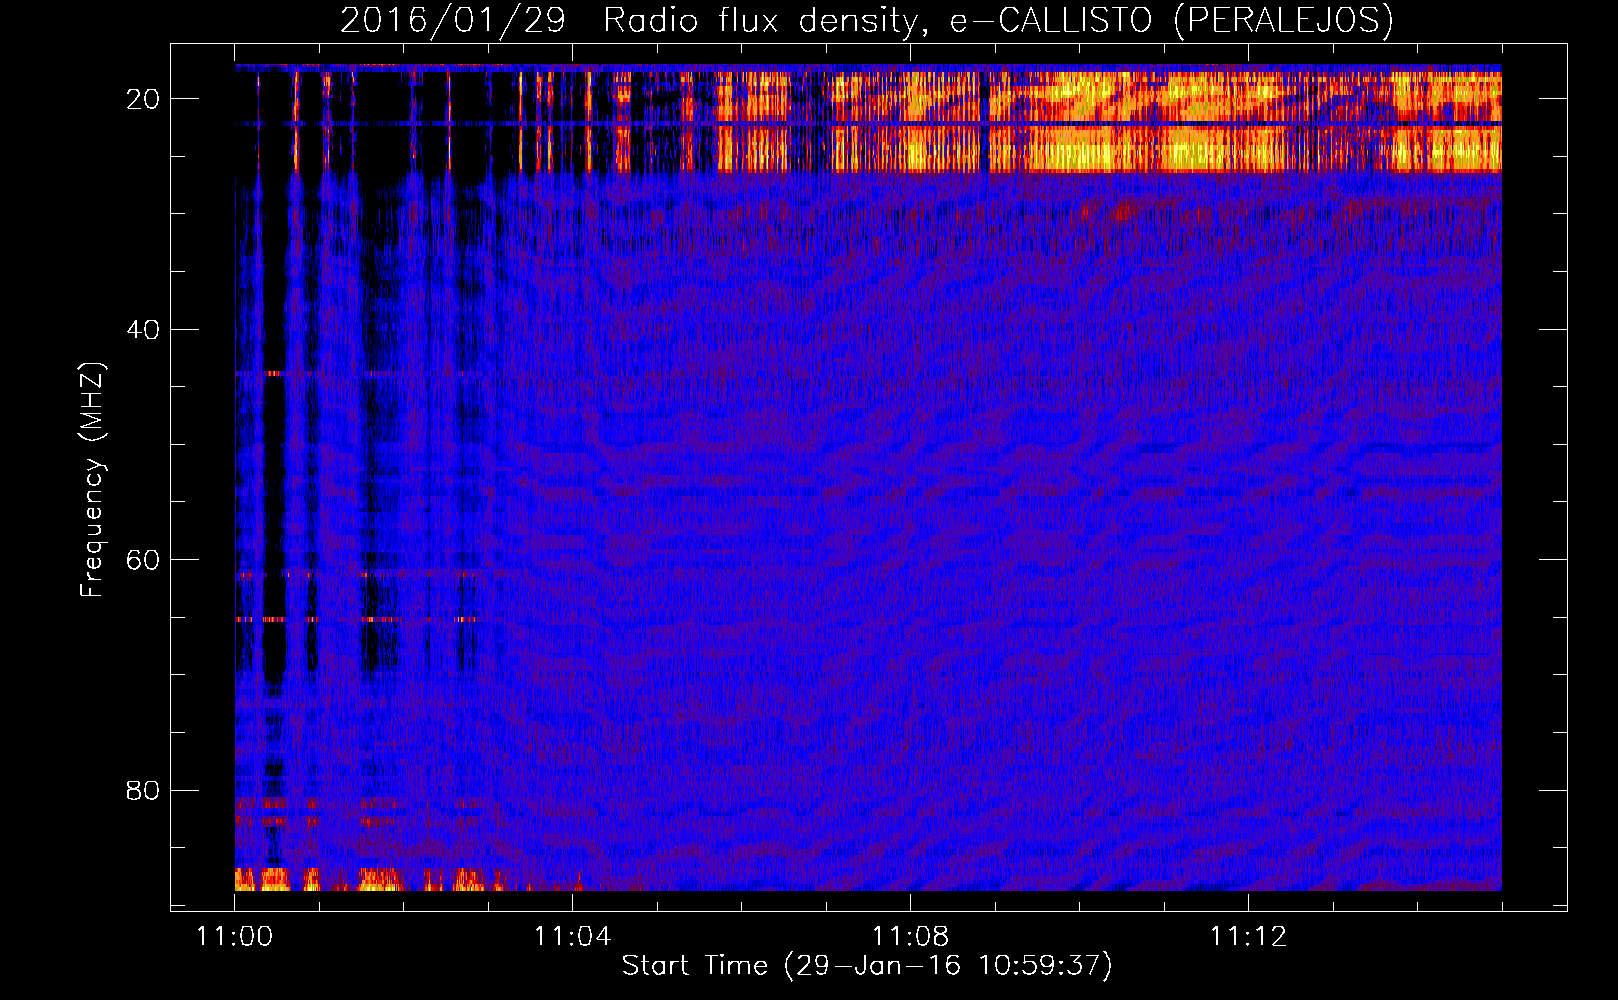The image size is (1618, 1000).
Task: Click the 'Start Time (29-Jan-16 10:59:37)' label
Action: [x=867, y=966]
